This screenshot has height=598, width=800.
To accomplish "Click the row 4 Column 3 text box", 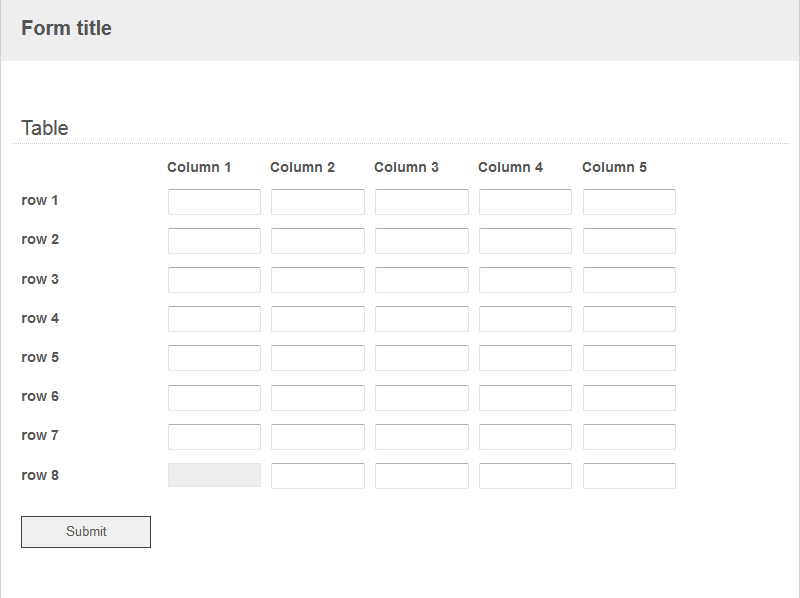I will pyautogui.click(x=422, y=319).
